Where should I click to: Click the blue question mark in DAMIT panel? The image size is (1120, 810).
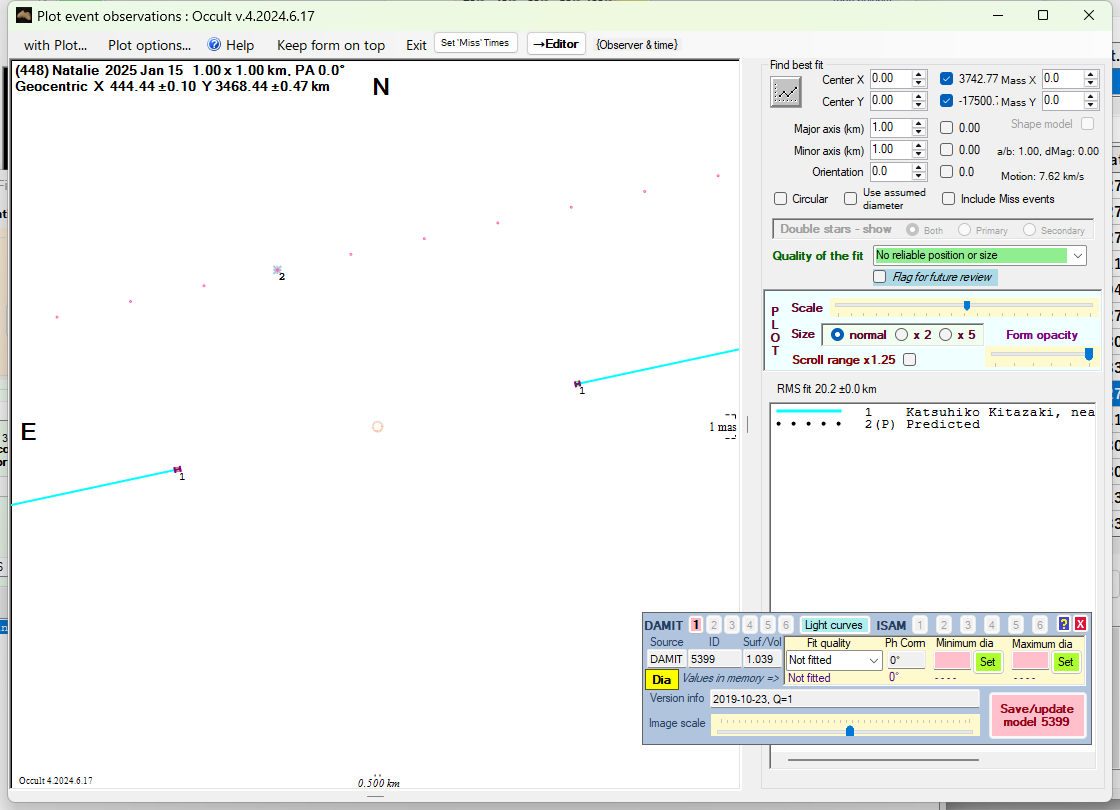pyautogui.click(x=1064, y=624)
